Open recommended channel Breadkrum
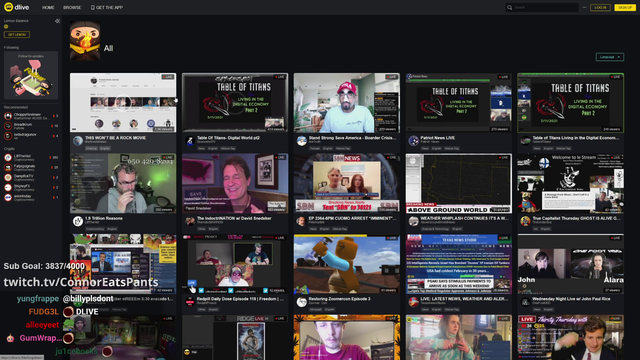640x360 pixels. 31,126
